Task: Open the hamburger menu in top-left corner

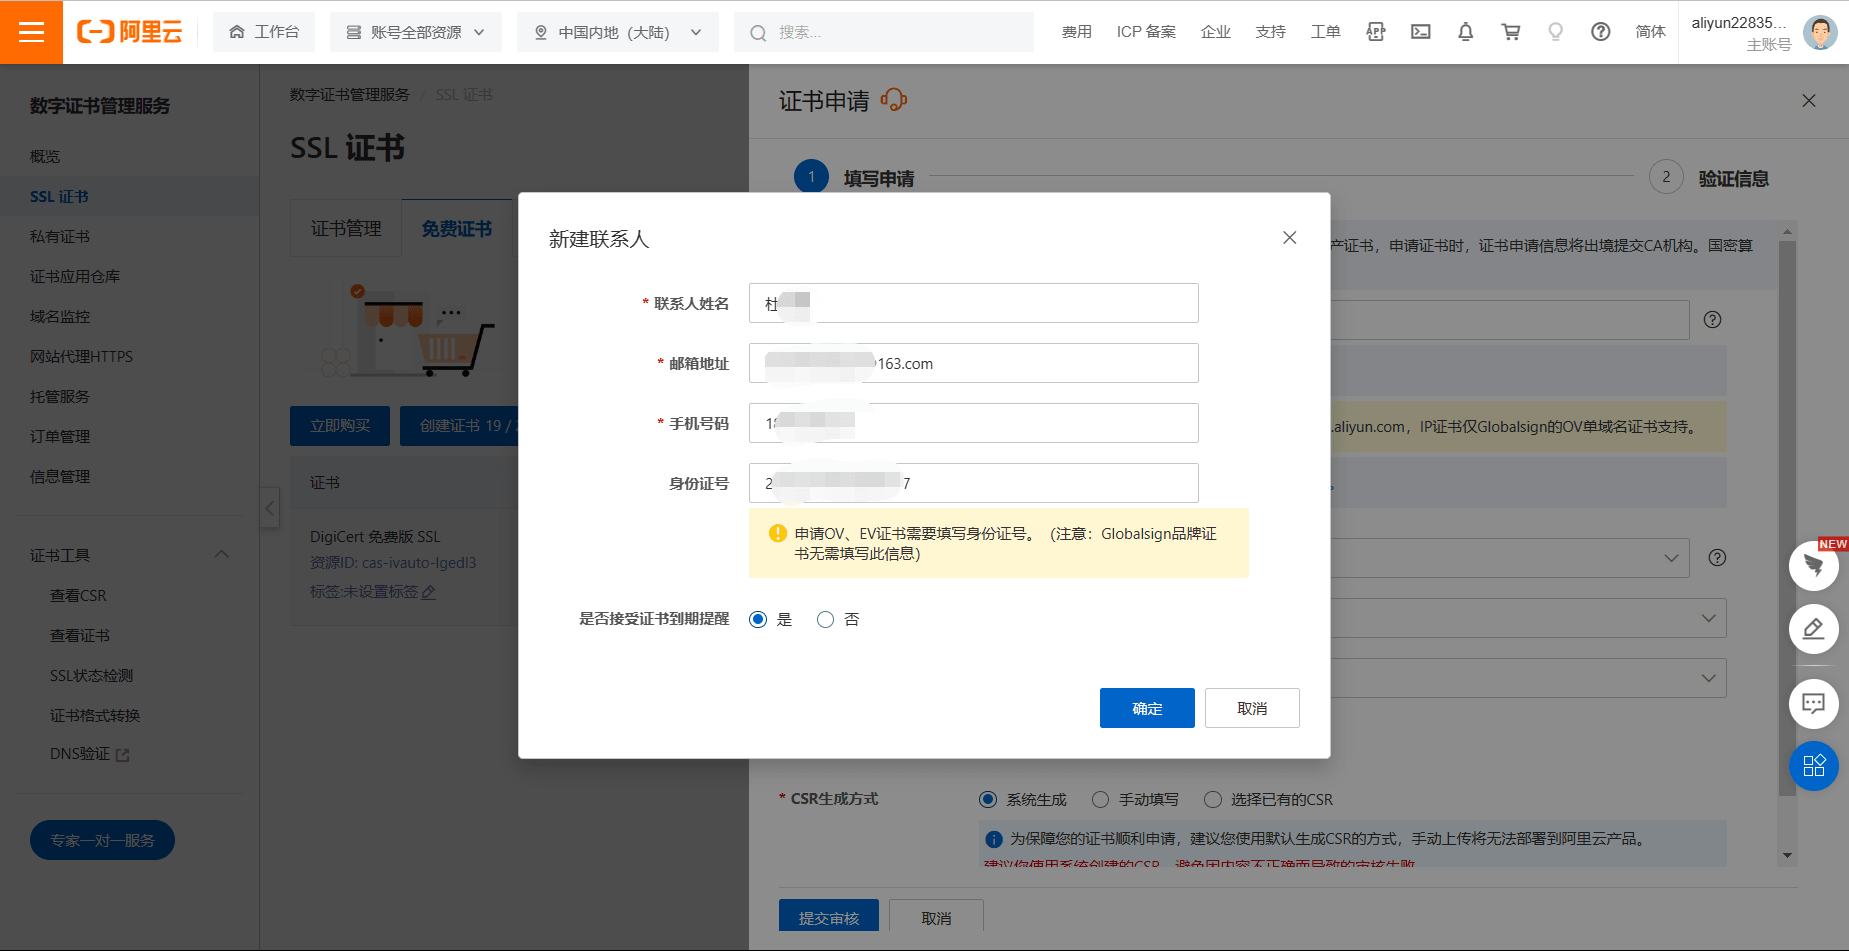Action: [31, 32]
